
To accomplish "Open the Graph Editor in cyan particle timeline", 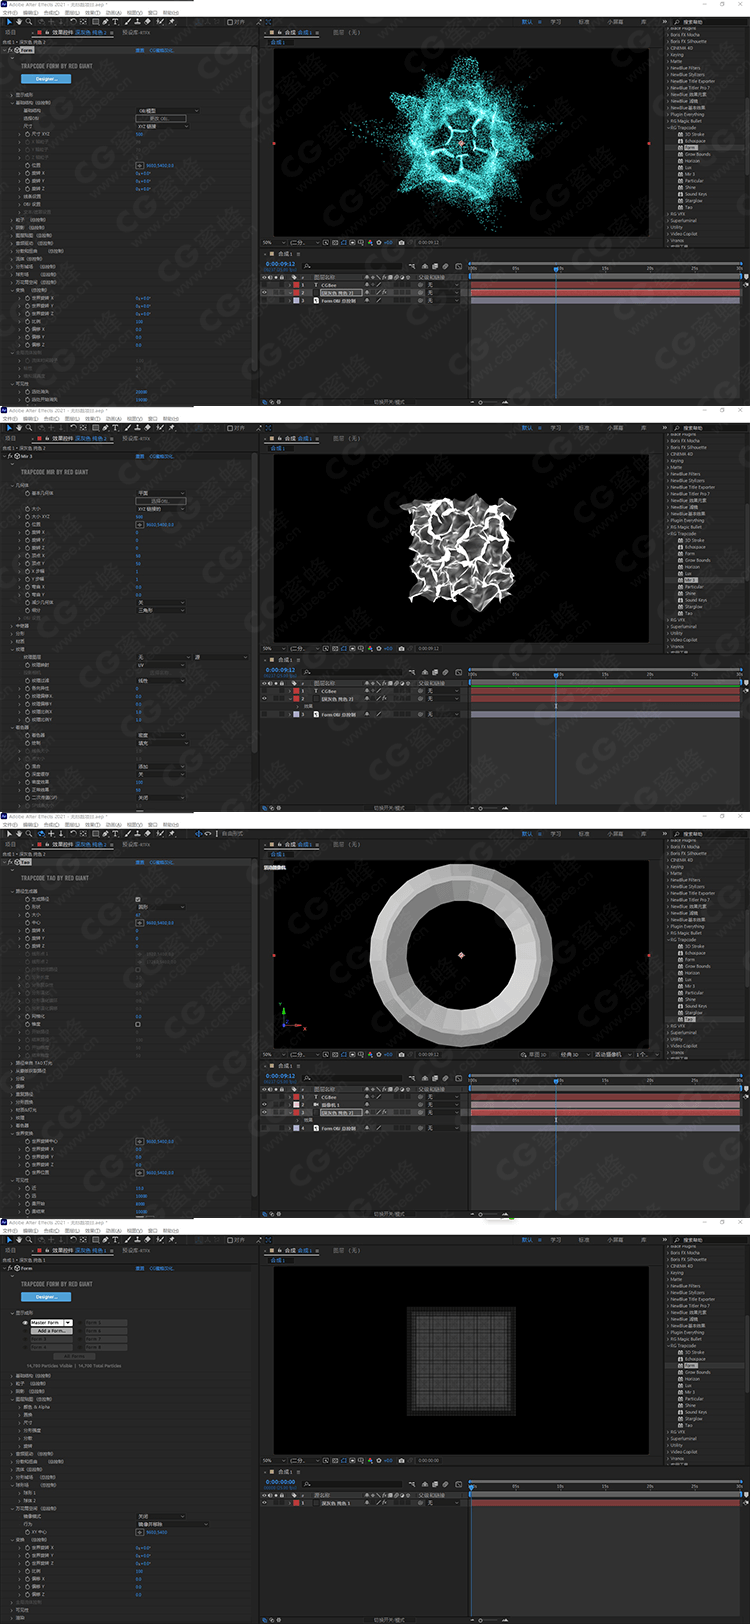I will point(458,266).
